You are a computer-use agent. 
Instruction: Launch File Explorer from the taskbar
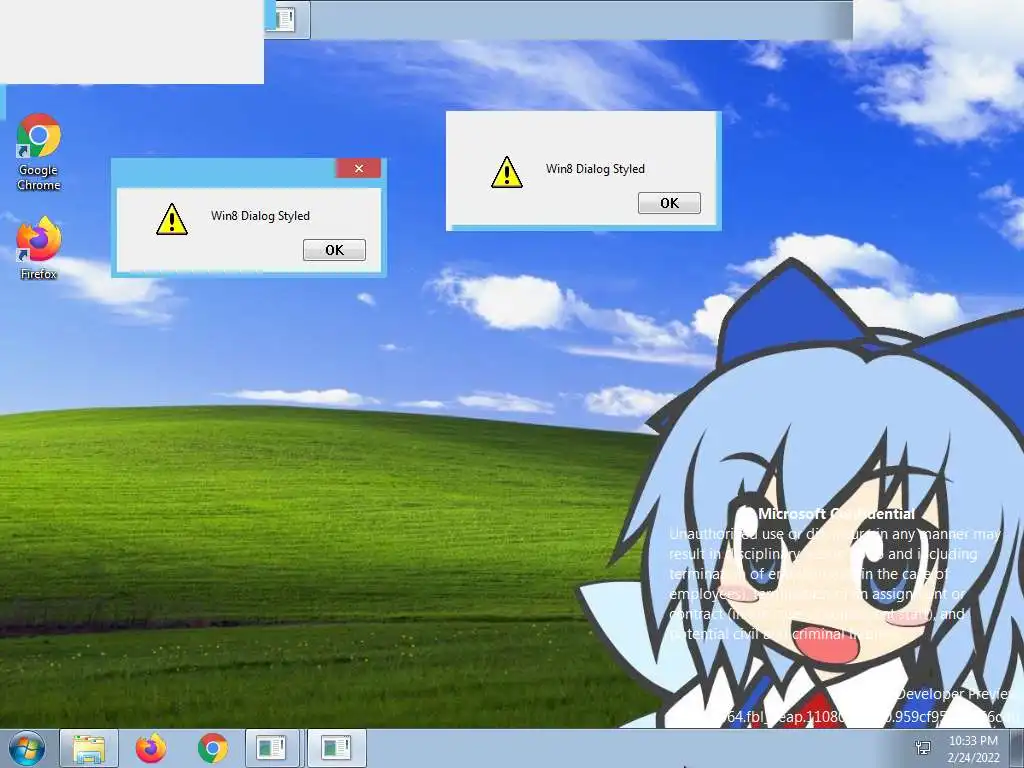pos(89,748)
